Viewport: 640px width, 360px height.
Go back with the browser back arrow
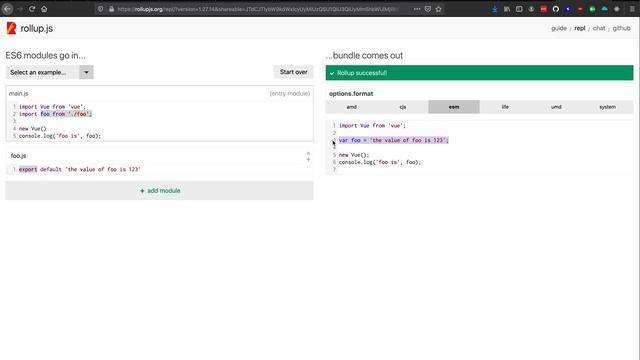pyautogui.click(x=7, y=9)
